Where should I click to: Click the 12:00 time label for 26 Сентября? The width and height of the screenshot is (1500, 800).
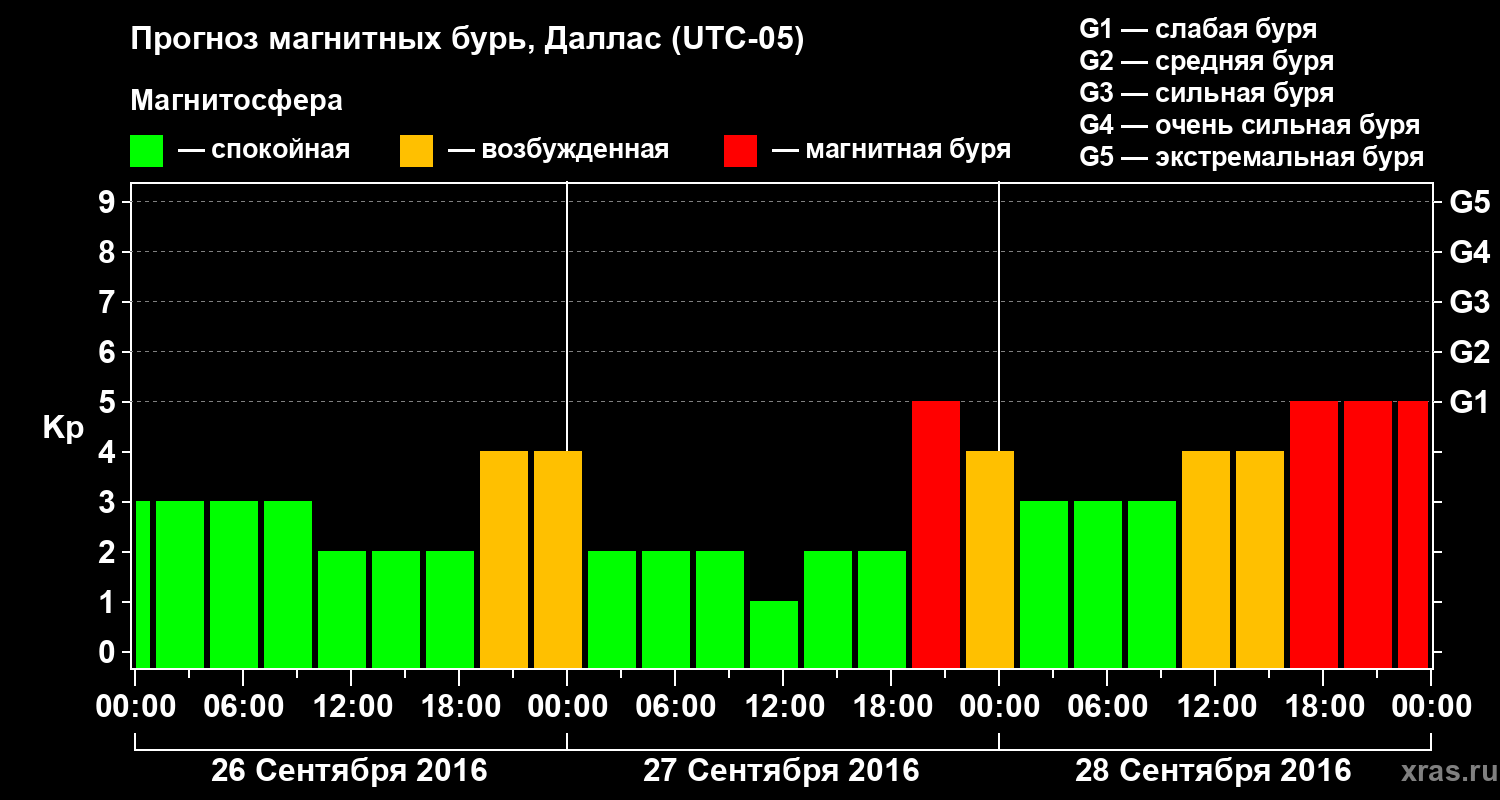point(351,707)
